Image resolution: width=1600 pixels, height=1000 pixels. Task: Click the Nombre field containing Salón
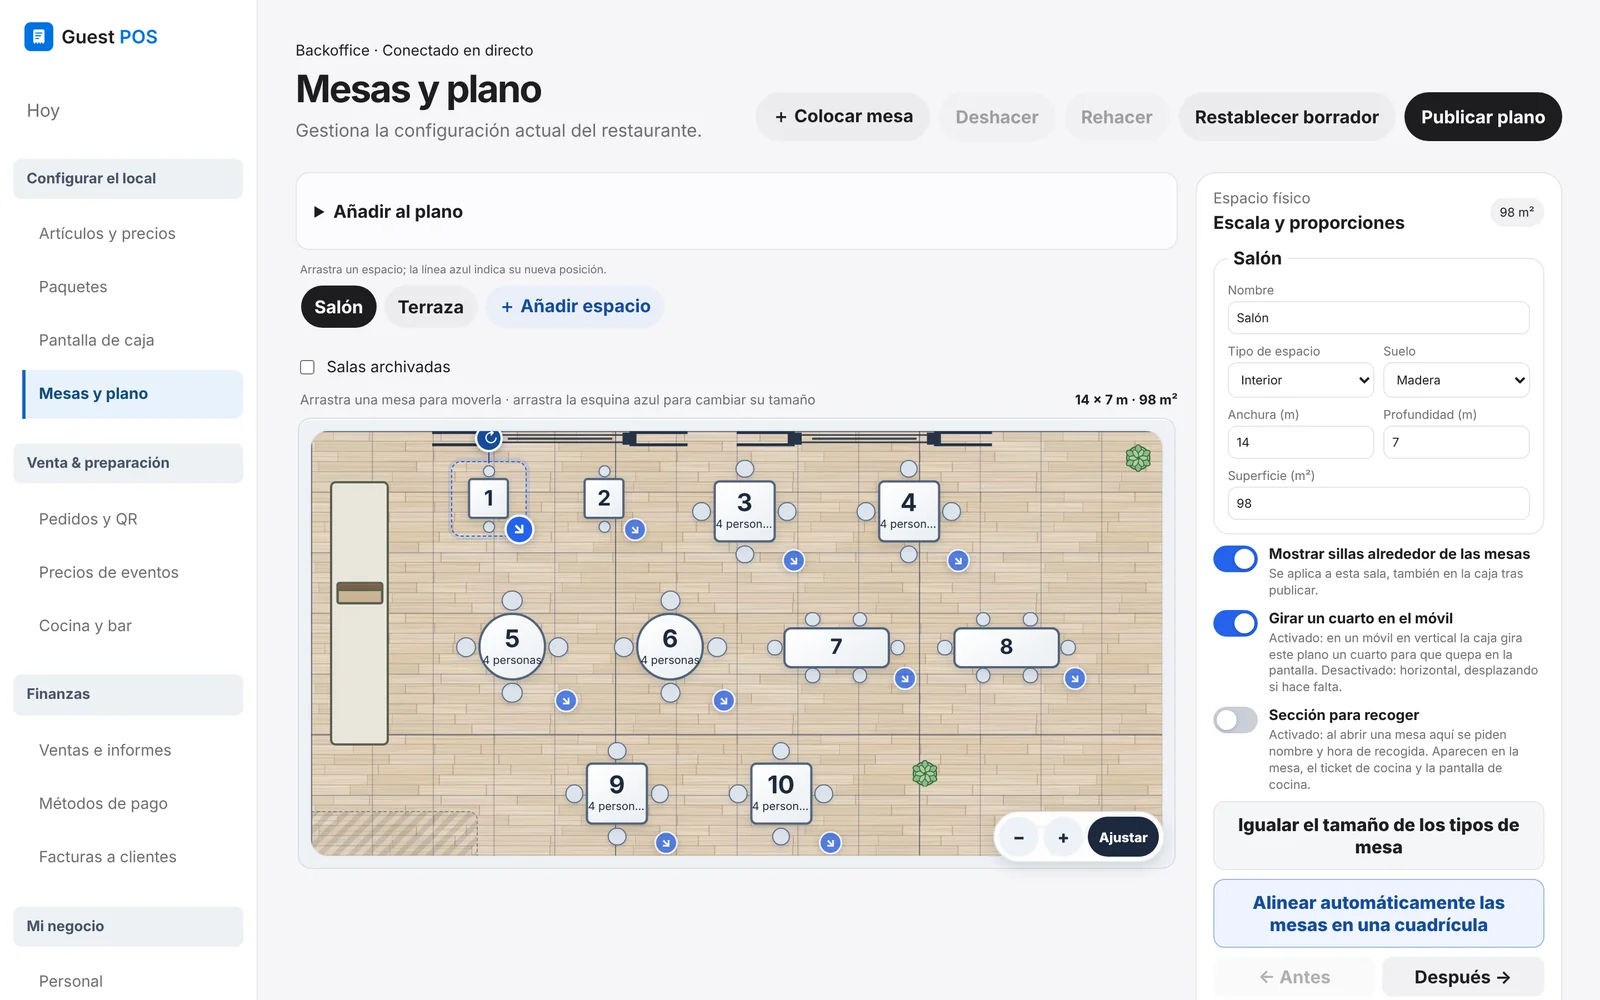(1379, 318)
